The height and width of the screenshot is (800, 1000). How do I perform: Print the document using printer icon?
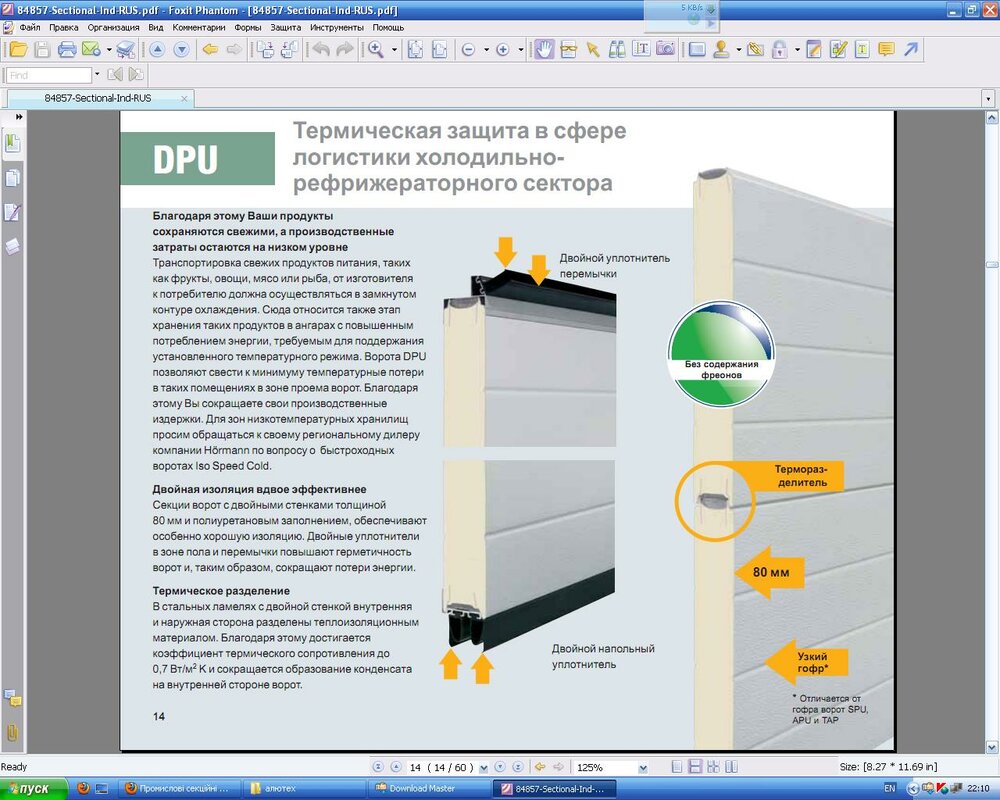point(67,49)
